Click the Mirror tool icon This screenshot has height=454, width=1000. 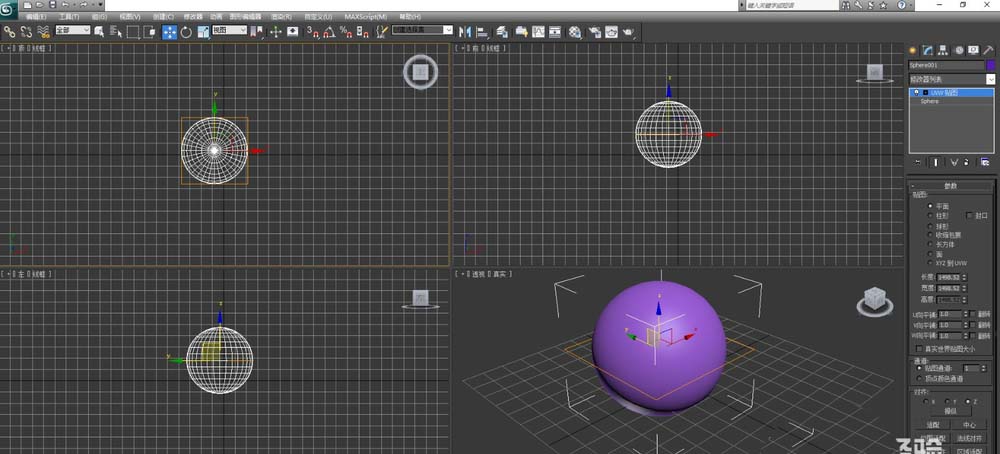pyautogui.click(x=465, y=31)
